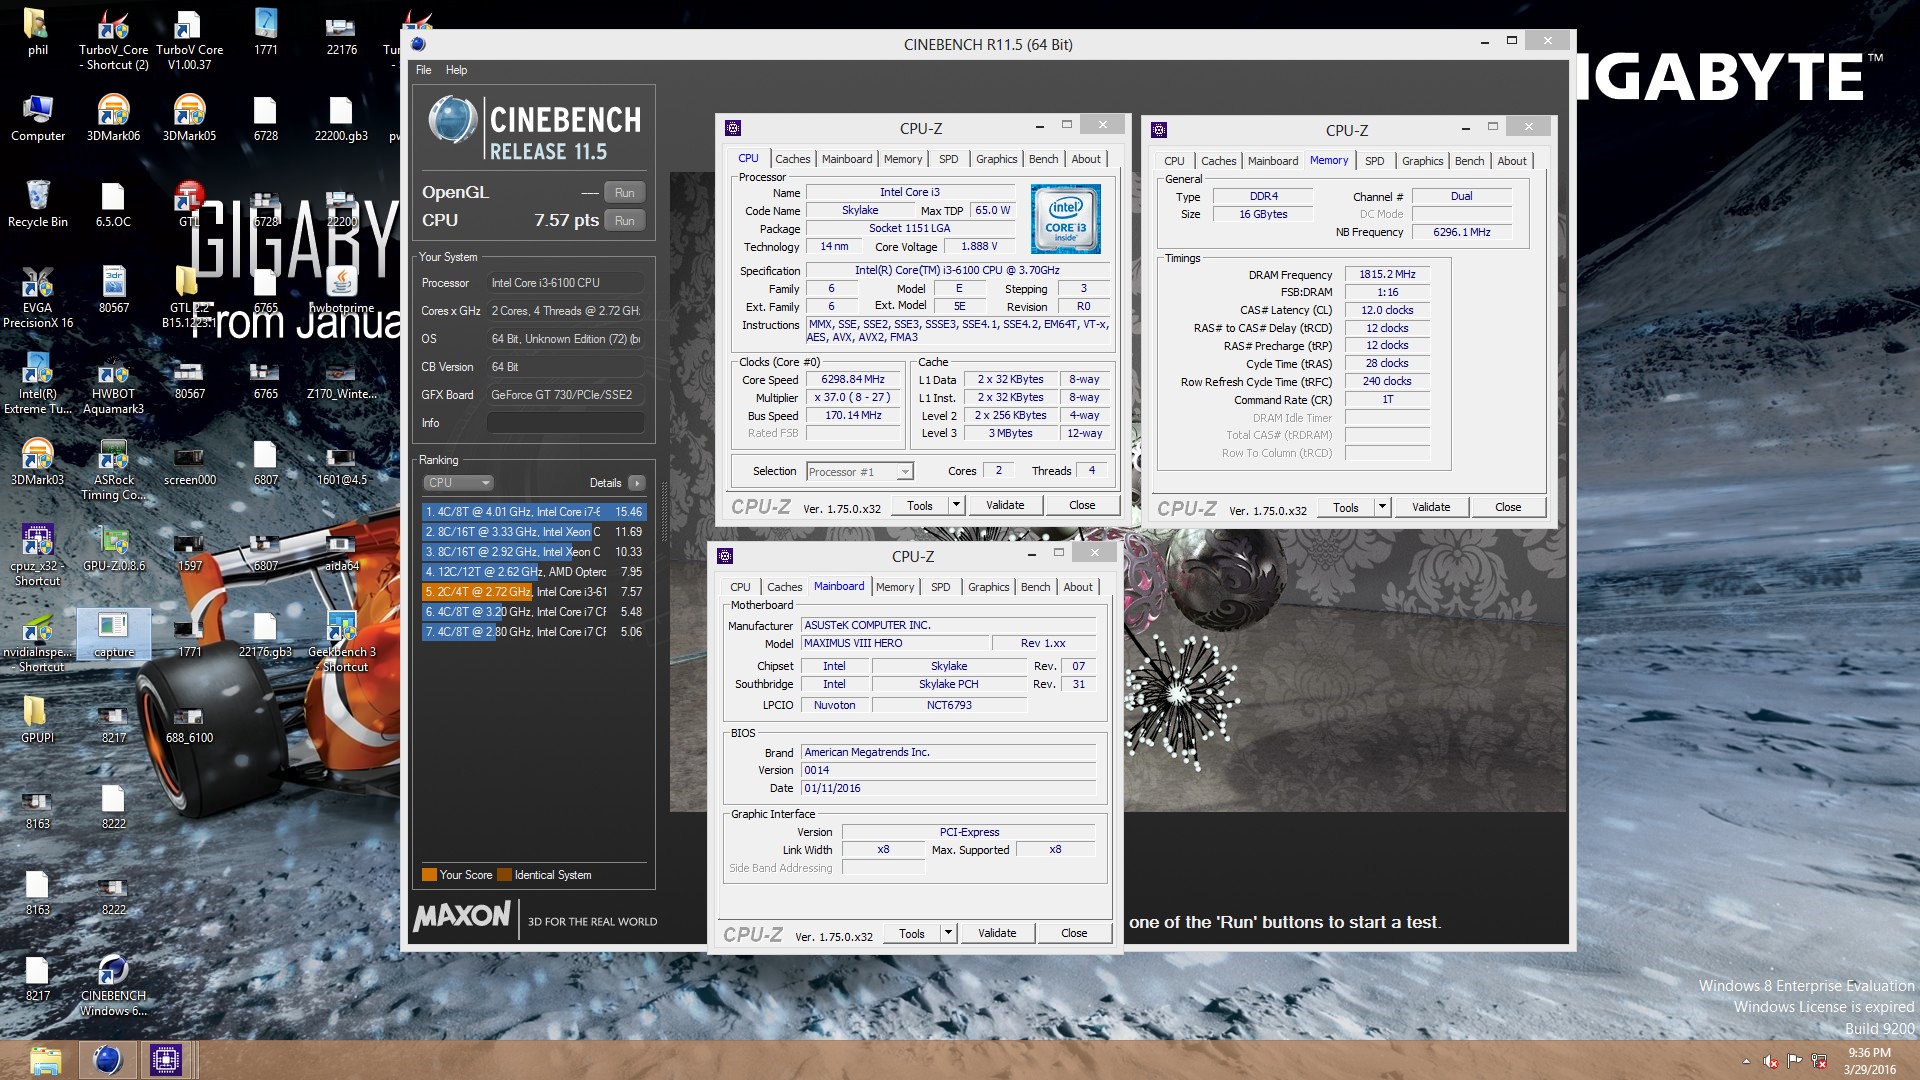Image resolution: width=1920 pixels, height=1080 pixels.
Task: Open the 6.5.OC file icon
Action: point(113,204)
